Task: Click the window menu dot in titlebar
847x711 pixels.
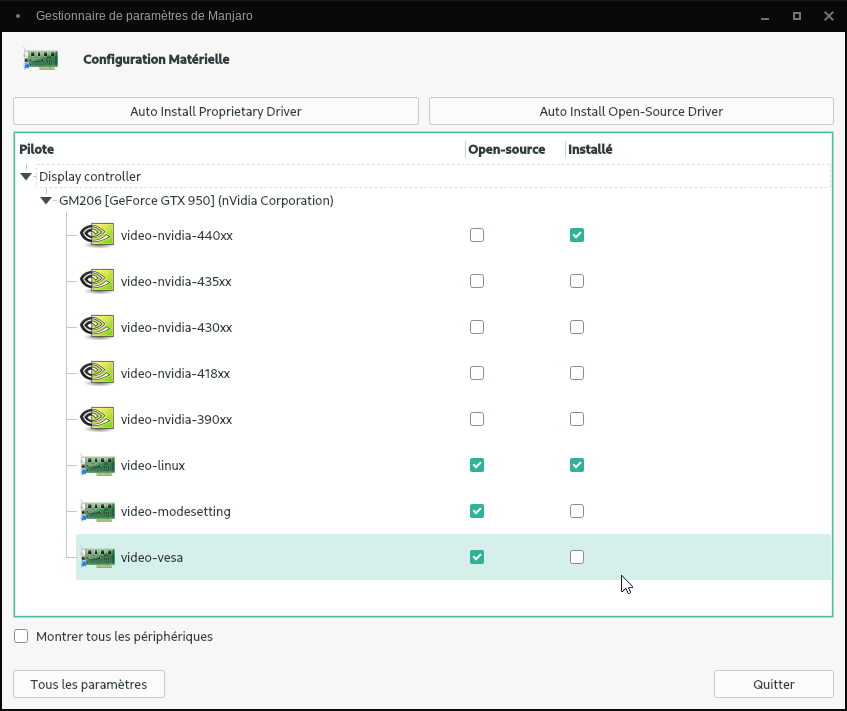Action: pos(18,16)
